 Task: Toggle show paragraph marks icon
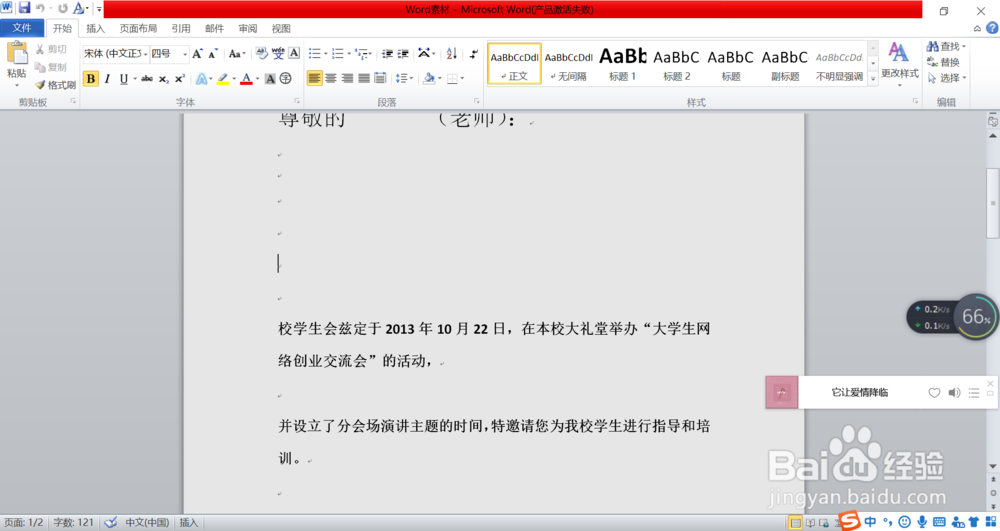coord(473,54)
